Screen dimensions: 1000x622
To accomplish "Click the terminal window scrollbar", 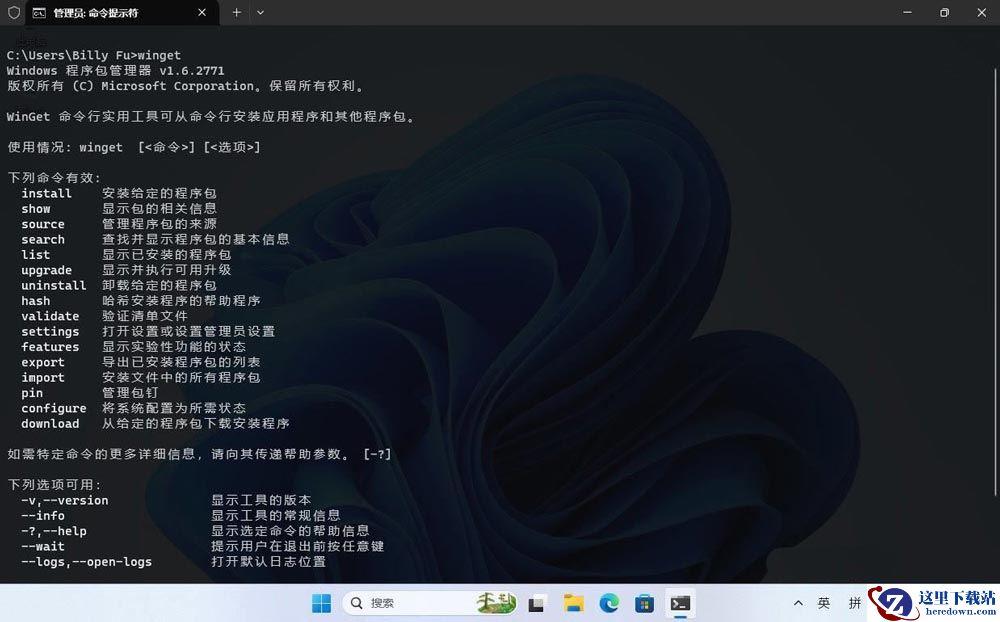I will tap(996, 281).
